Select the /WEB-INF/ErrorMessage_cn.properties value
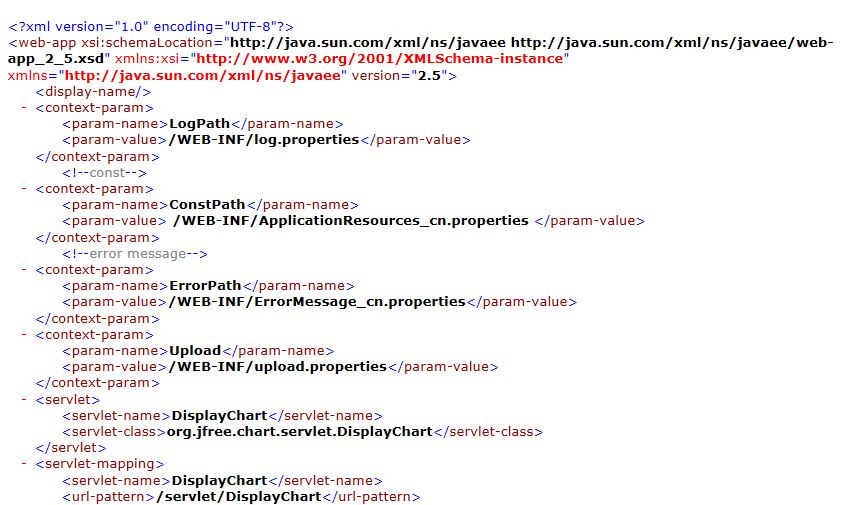This screenshot has width=851, height=505. pyautogui.click(x=317, y=301)
